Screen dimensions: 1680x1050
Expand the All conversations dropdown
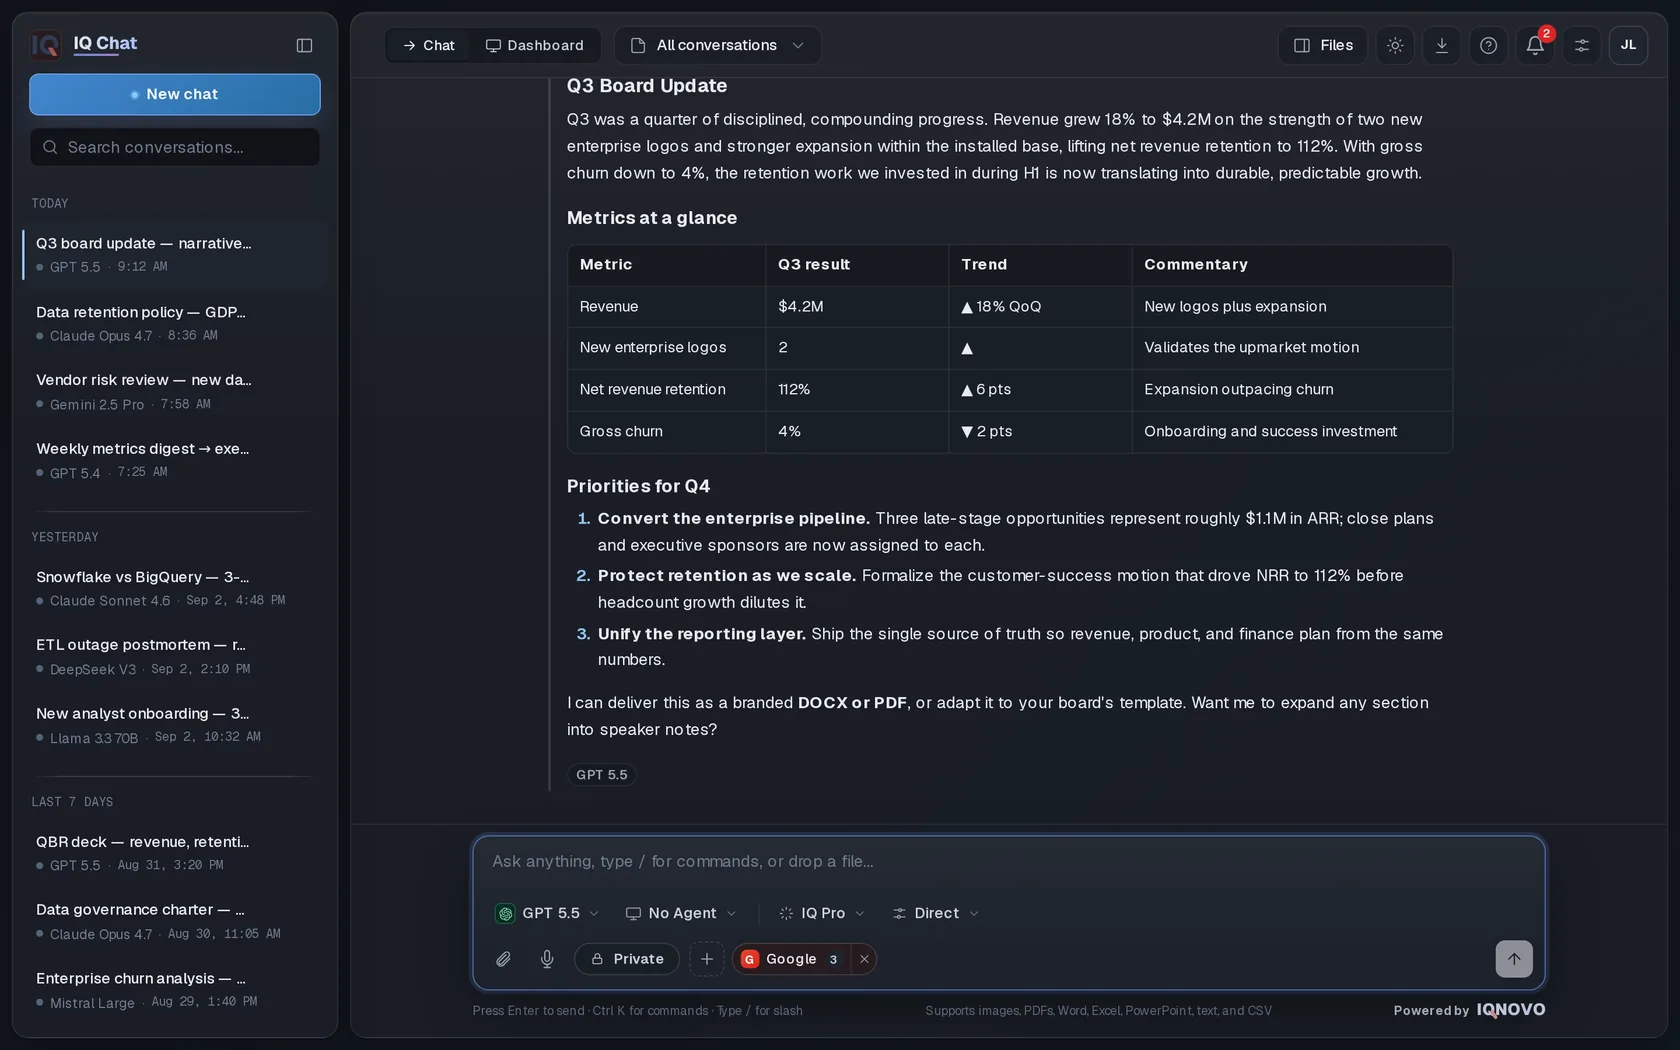click(x=717, y=45)
